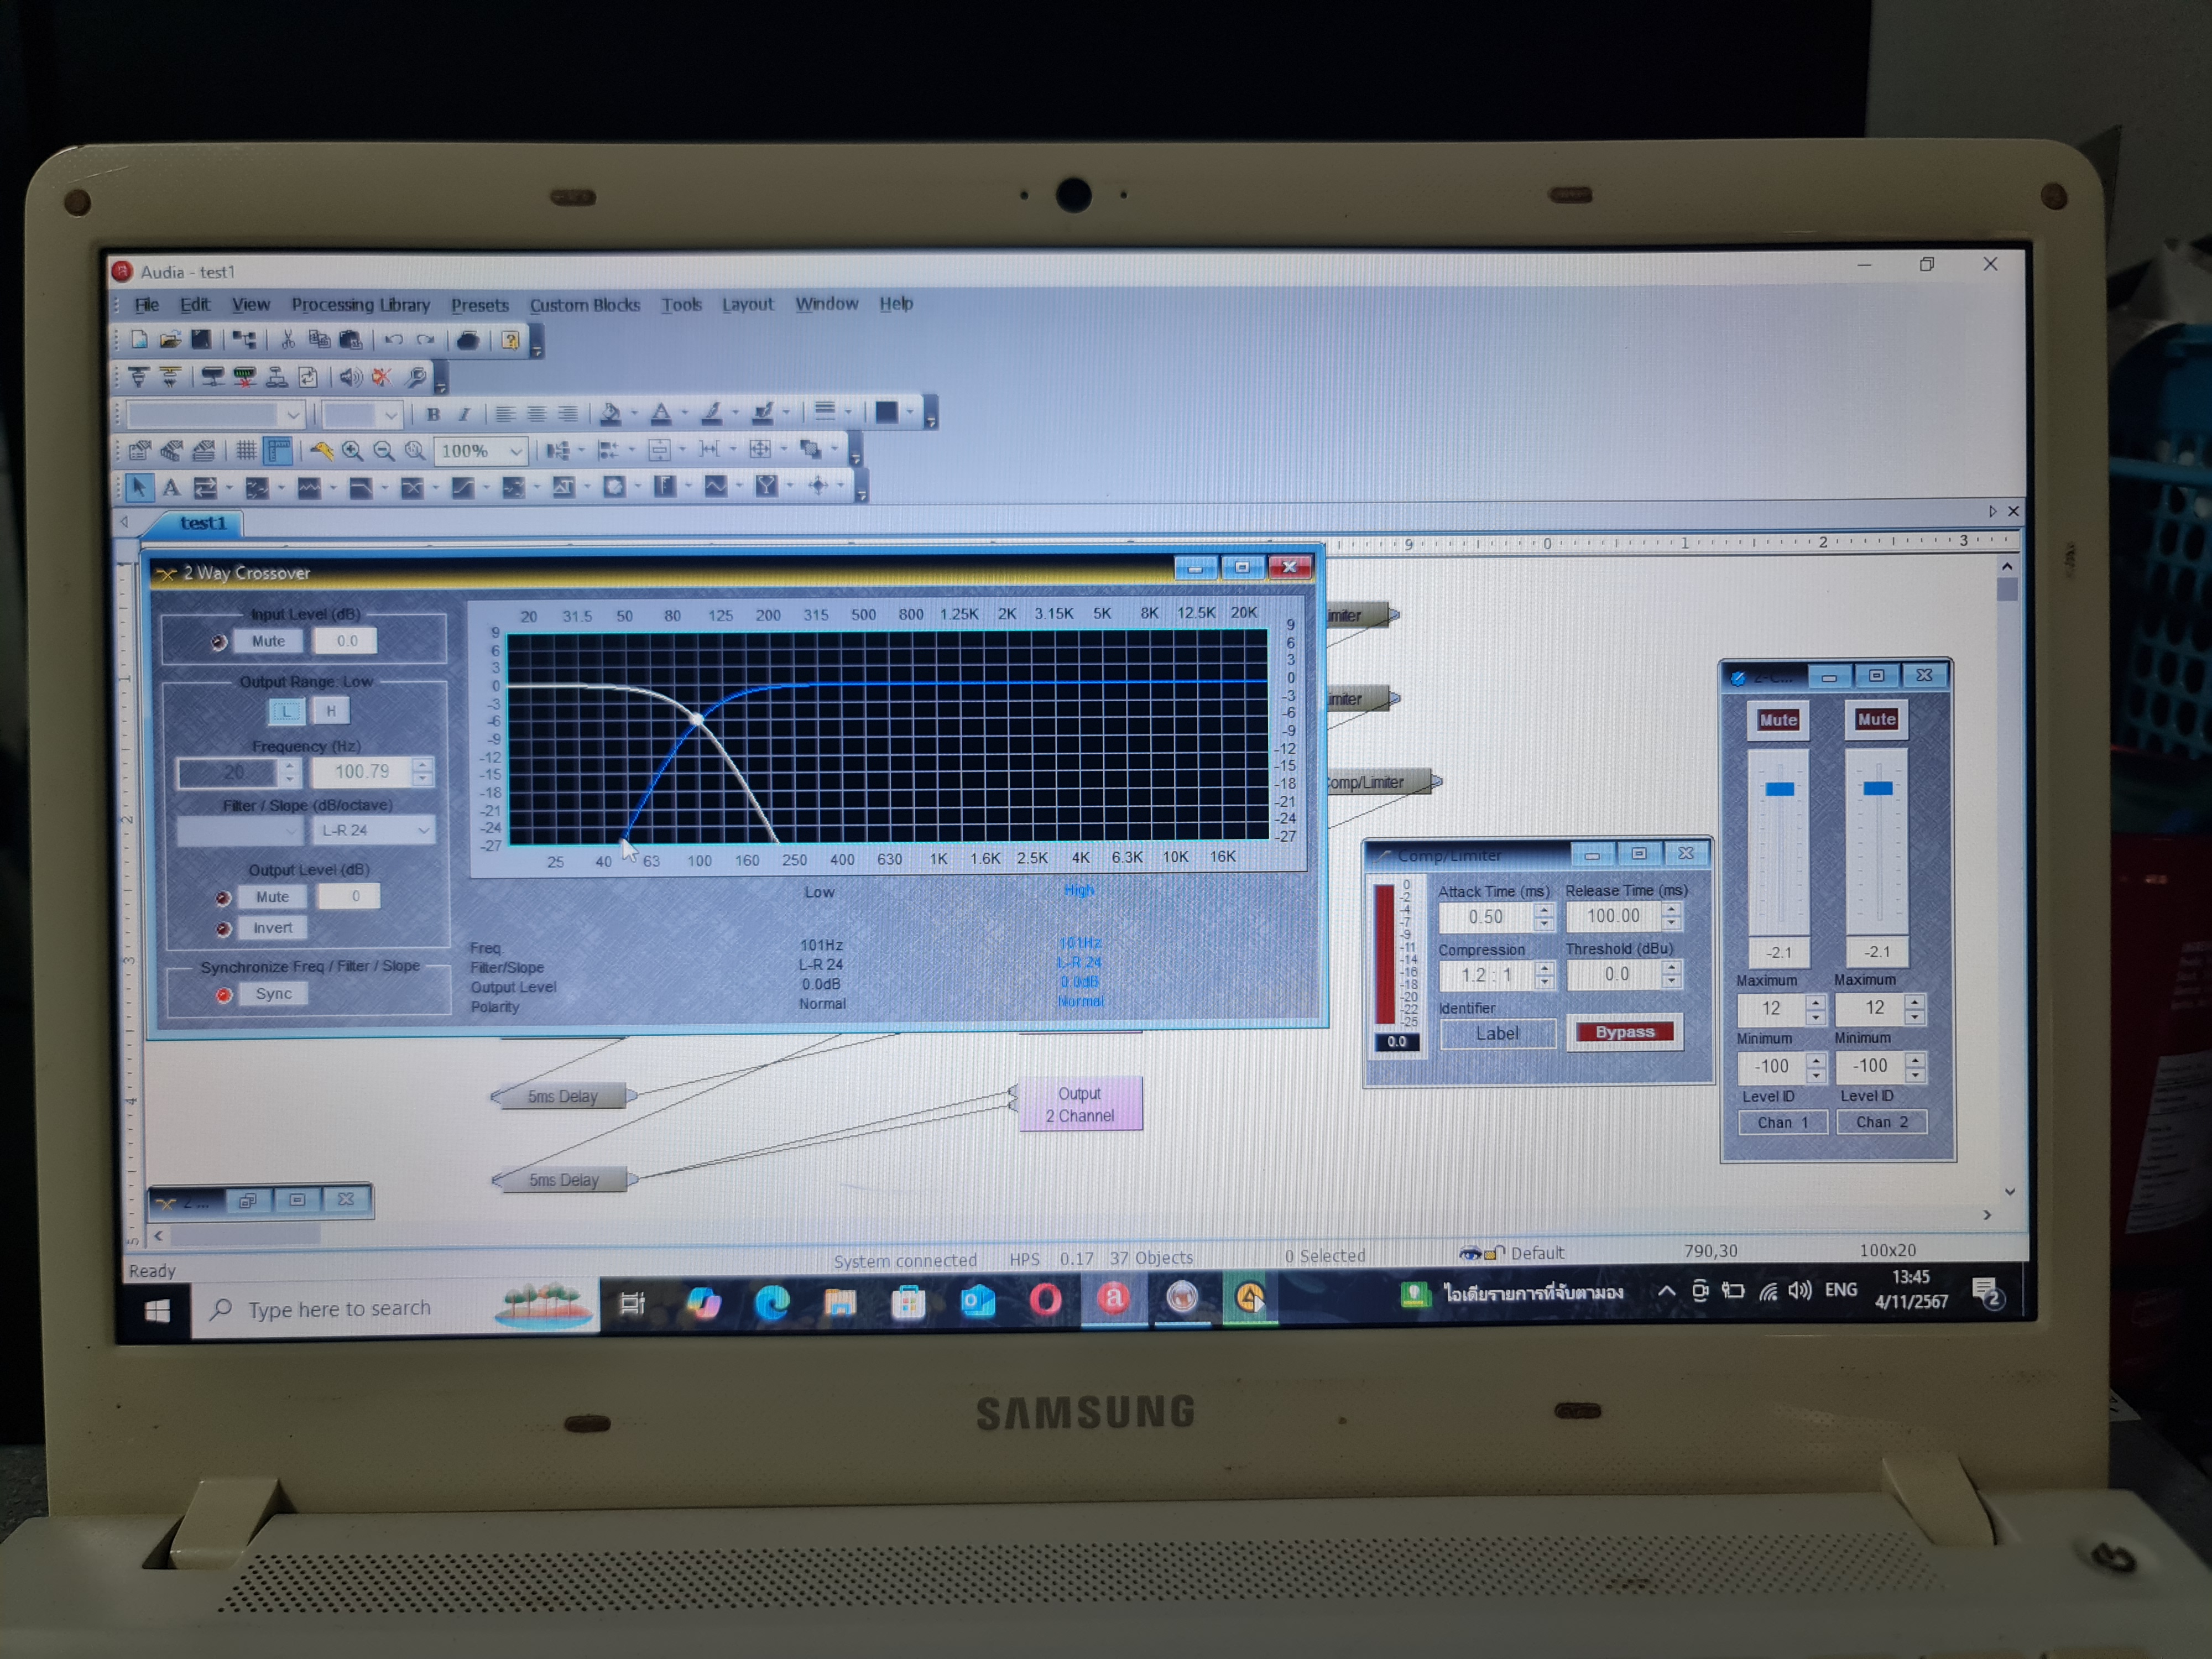Toggle Bold text formatting

(433, 414)
